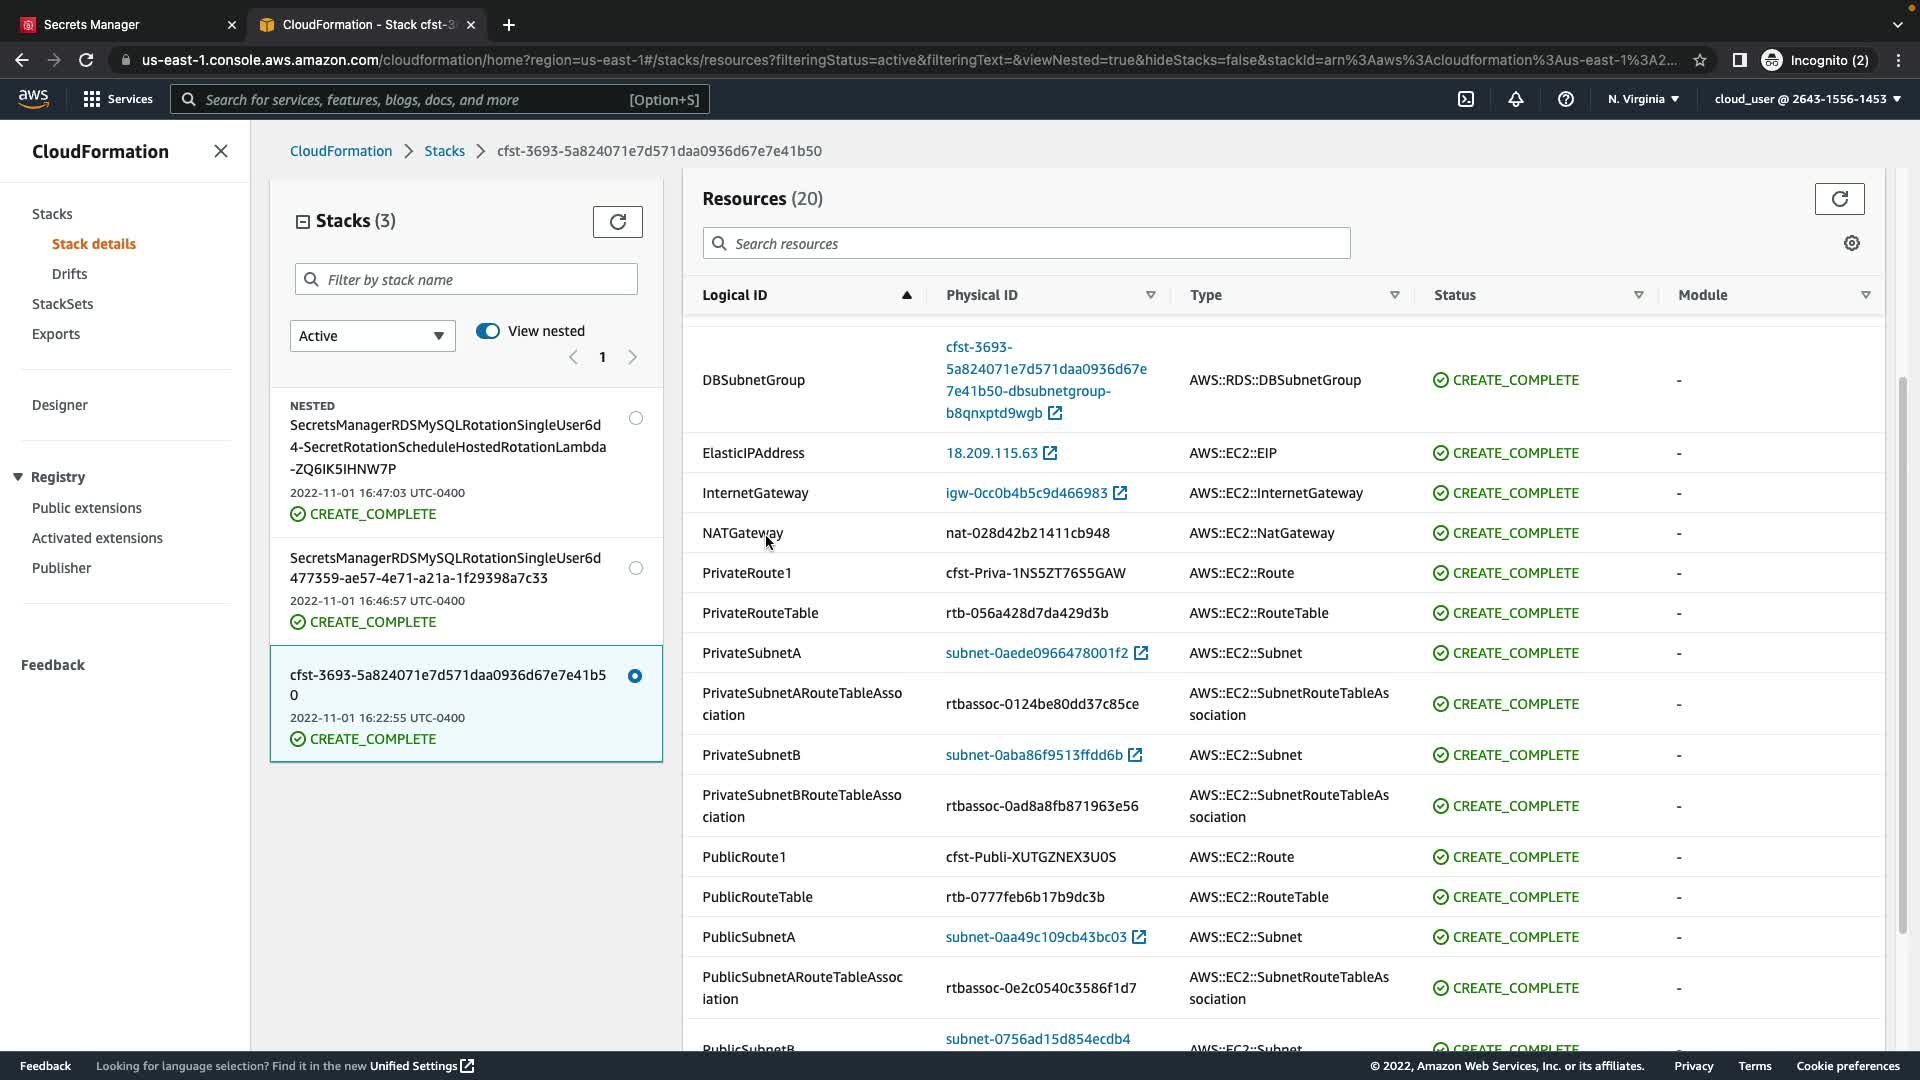Collapse the Registry section in the sidebar

18,477
